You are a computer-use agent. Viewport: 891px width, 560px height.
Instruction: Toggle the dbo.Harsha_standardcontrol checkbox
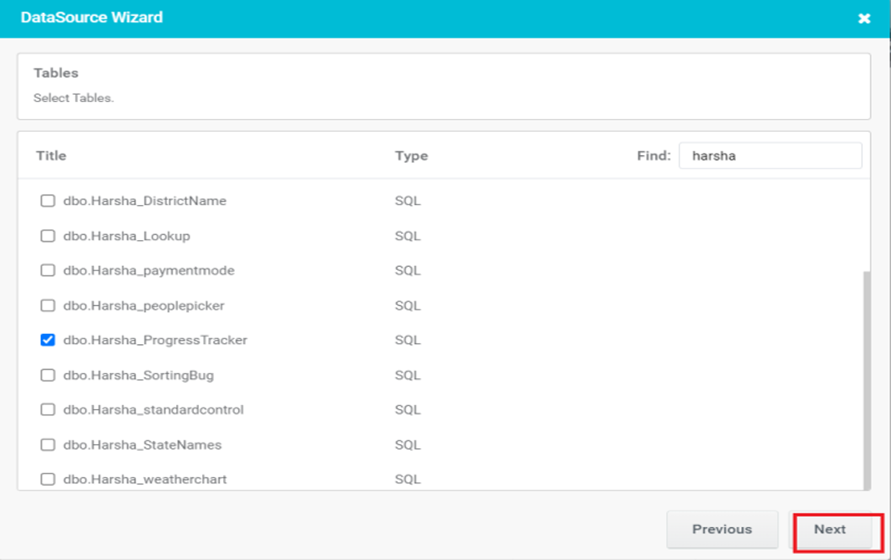click(47, 410)
